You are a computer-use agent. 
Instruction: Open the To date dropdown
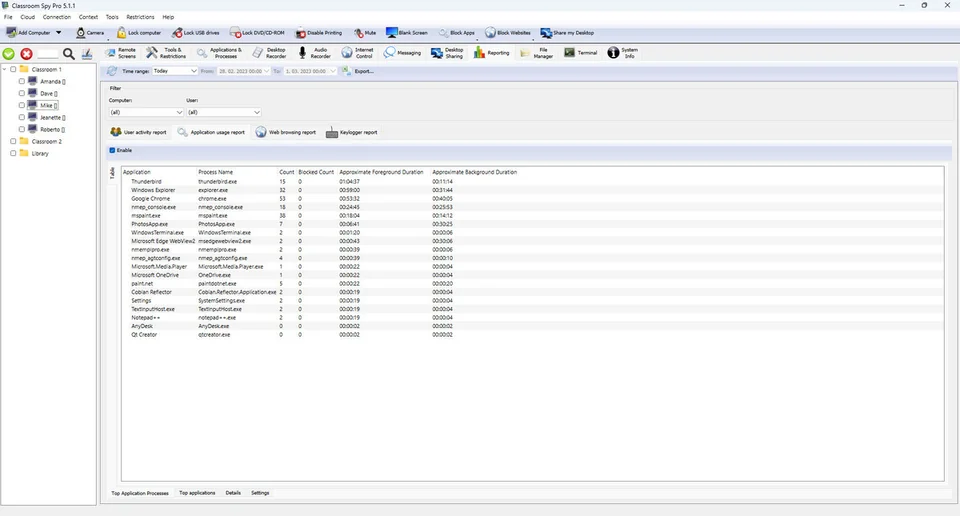pyautogui.click(x=333, y=71)
